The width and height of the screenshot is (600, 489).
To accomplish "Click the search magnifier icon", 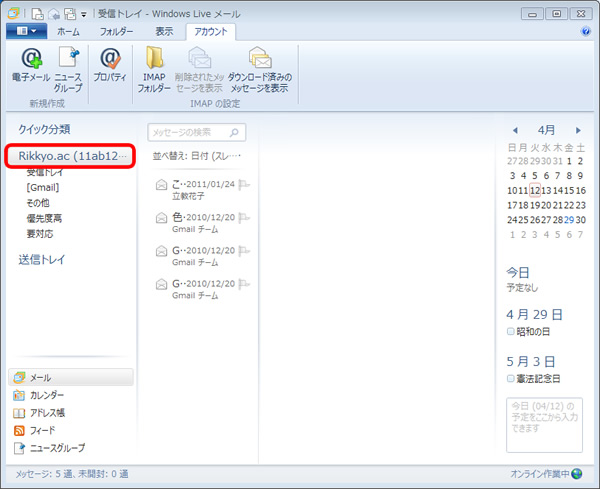I will (234, 132).
